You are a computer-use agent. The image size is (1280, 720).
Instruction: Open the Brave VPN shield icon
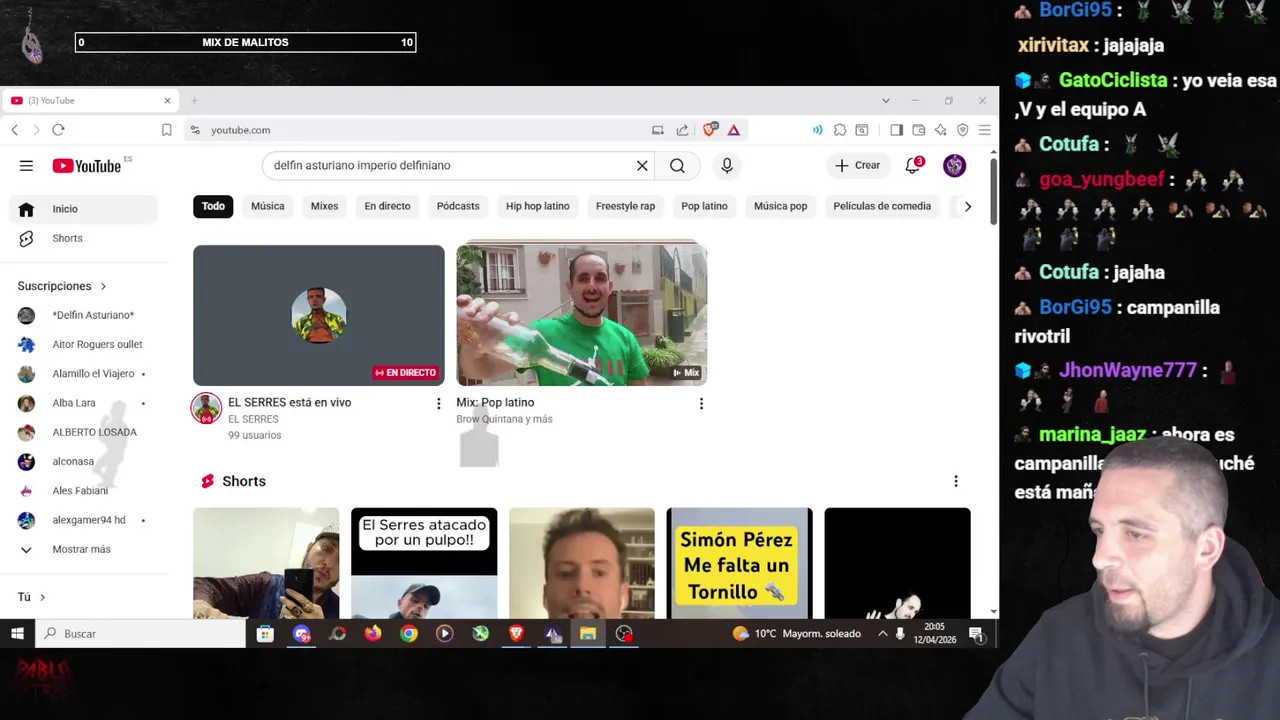tap(963, 130)
